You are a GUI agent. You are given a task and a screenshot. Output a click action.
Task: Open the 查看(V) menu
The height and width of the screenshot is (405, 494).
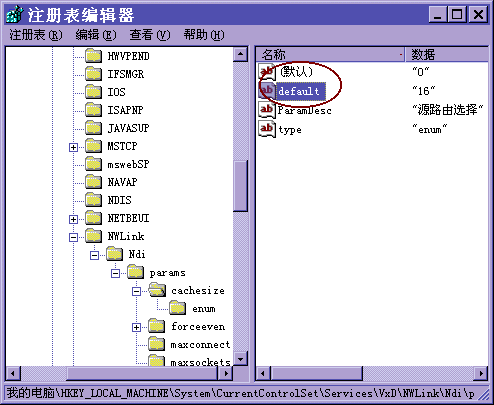click(x=150, y=35)
